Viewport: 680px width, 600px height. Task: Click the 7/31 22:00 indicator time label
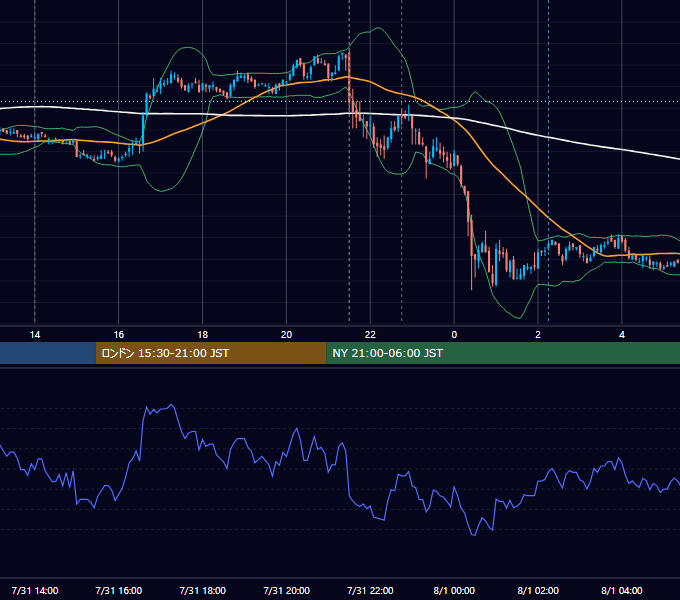click(370, 590)
